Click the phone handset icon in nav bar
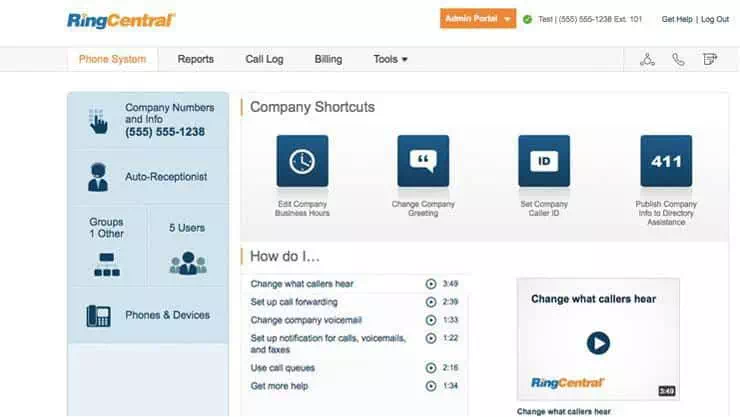 [x=678, y=59]
